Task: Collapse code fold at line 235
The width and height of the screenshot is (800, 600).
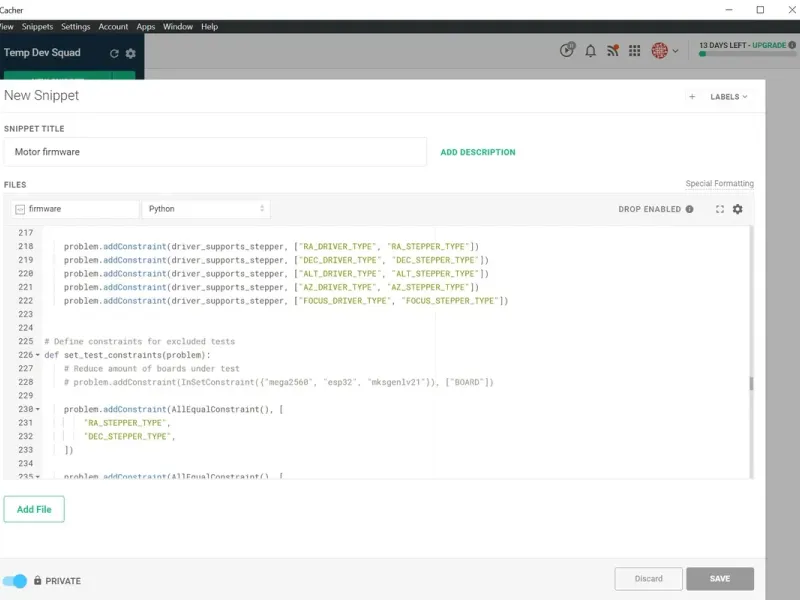Action: tap(37, 477)
